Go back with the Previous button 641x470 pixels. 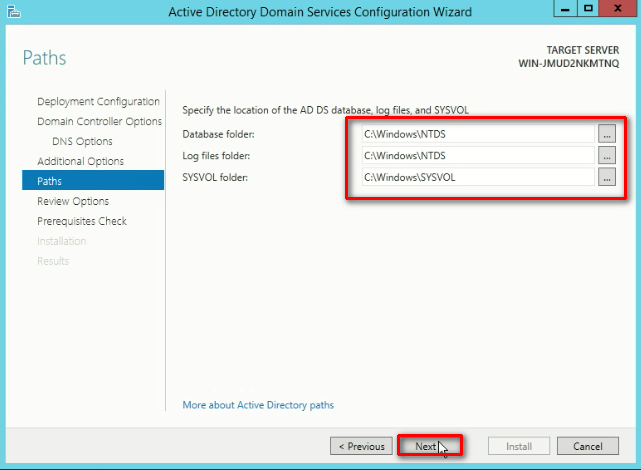click(x=361, y=446)
